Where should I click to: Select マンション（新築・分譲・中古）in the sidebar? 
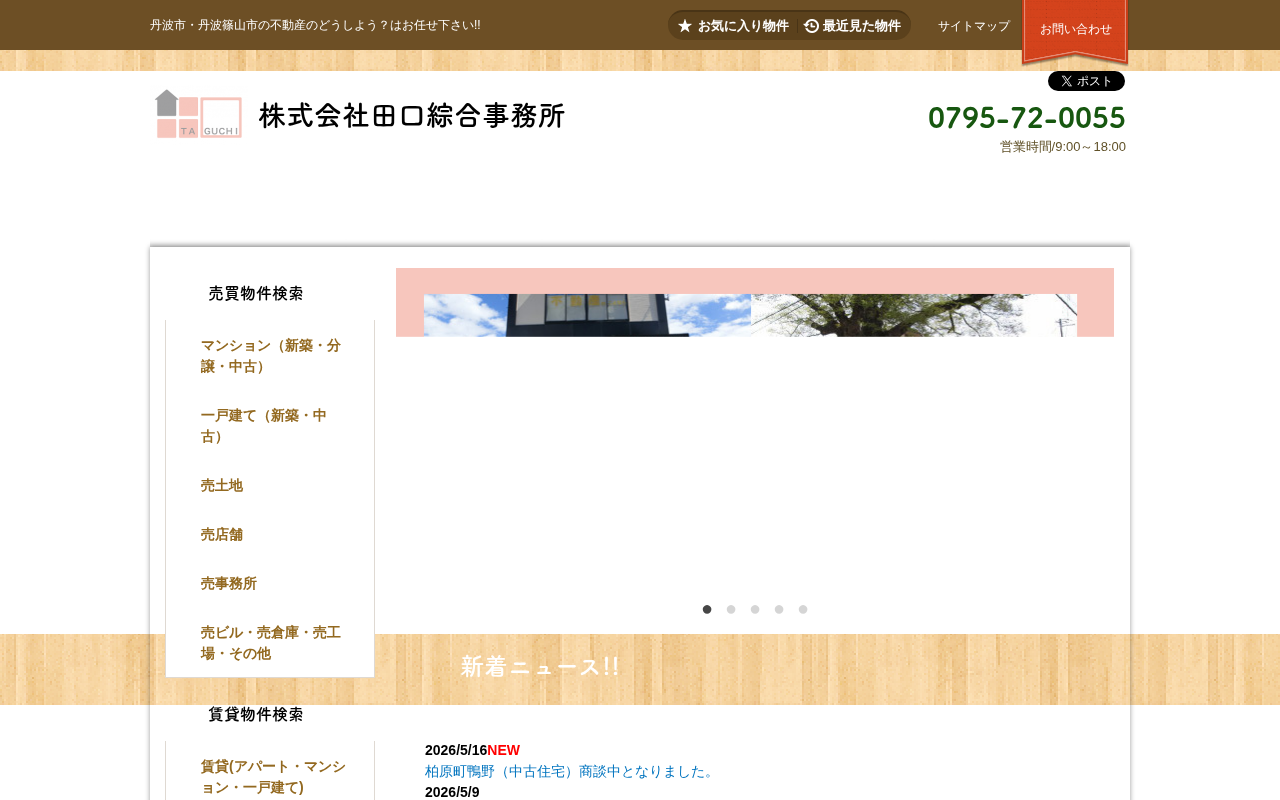270,356
